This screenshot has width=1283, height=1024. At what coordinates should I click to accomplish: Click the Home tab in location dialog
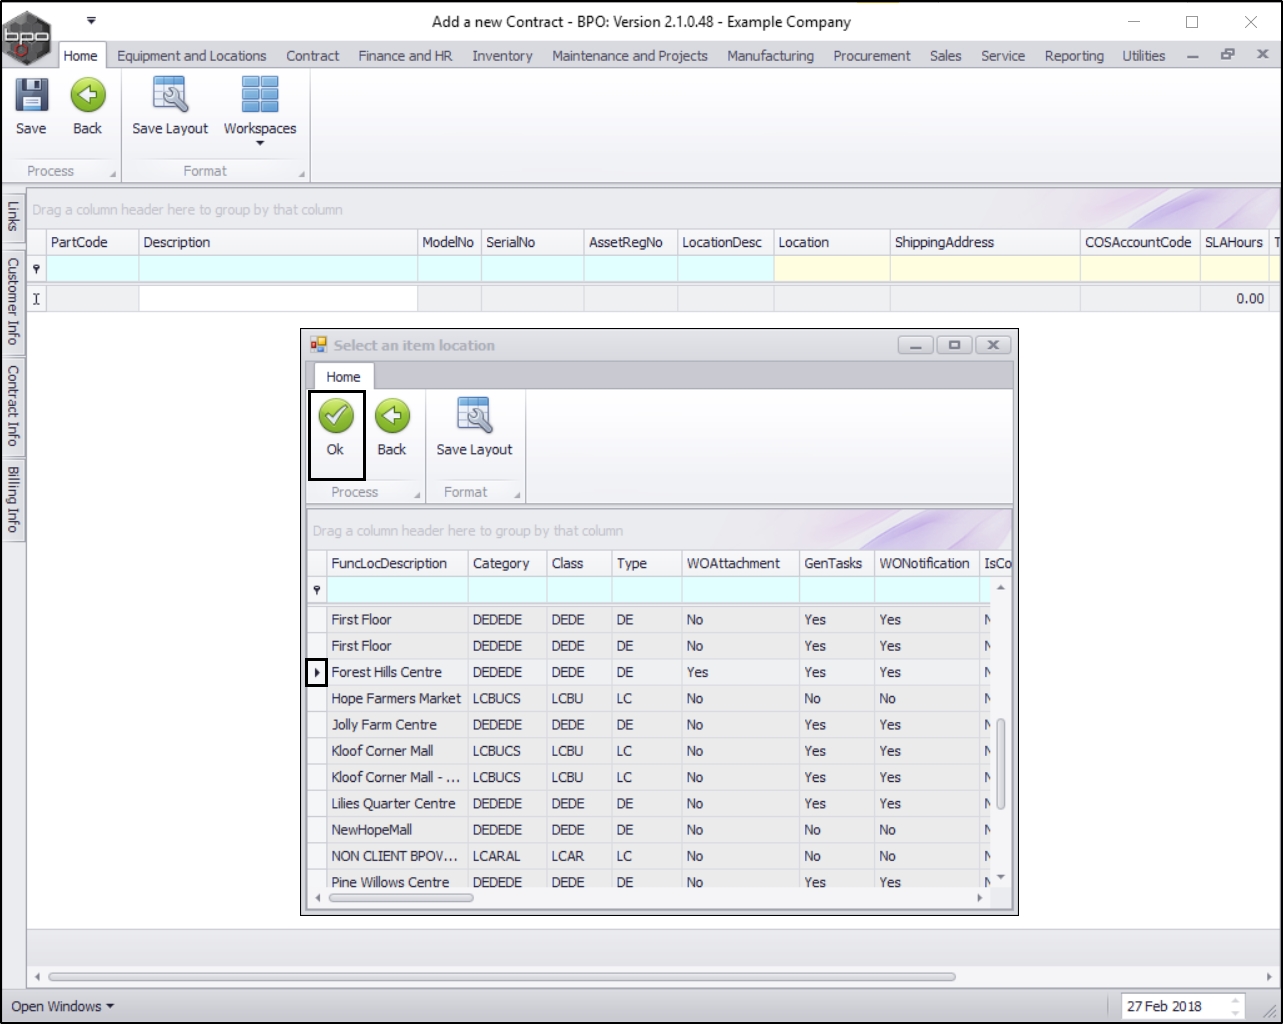(x=343, y=377)
